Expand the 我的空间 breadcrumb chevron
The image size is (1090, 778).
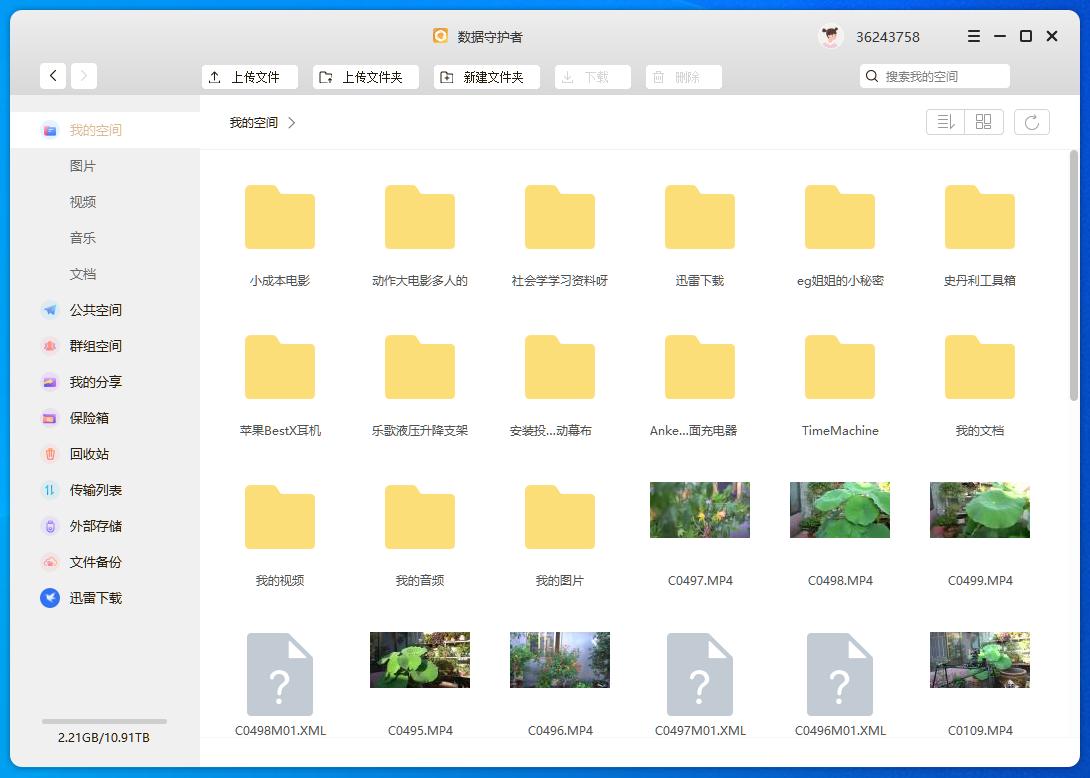click(x=291, y=122)
